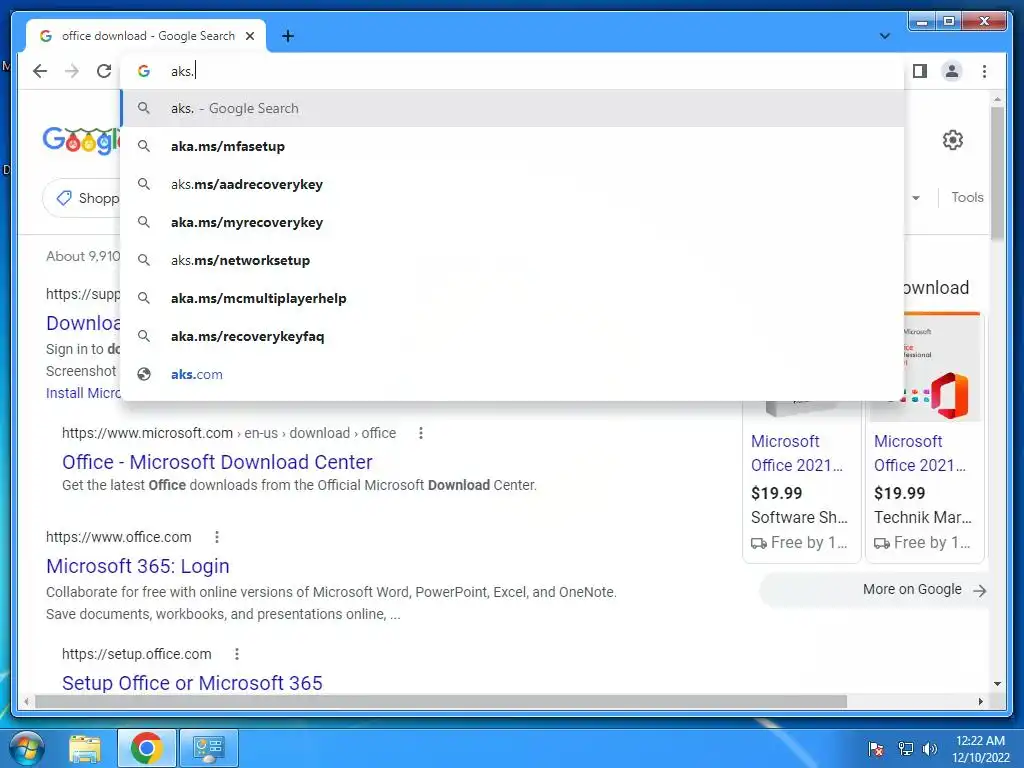This screenshot has width=1024, height=768.
Task: Choose suggestion aka.ms/mfasetup
Action: coord(513,146)
